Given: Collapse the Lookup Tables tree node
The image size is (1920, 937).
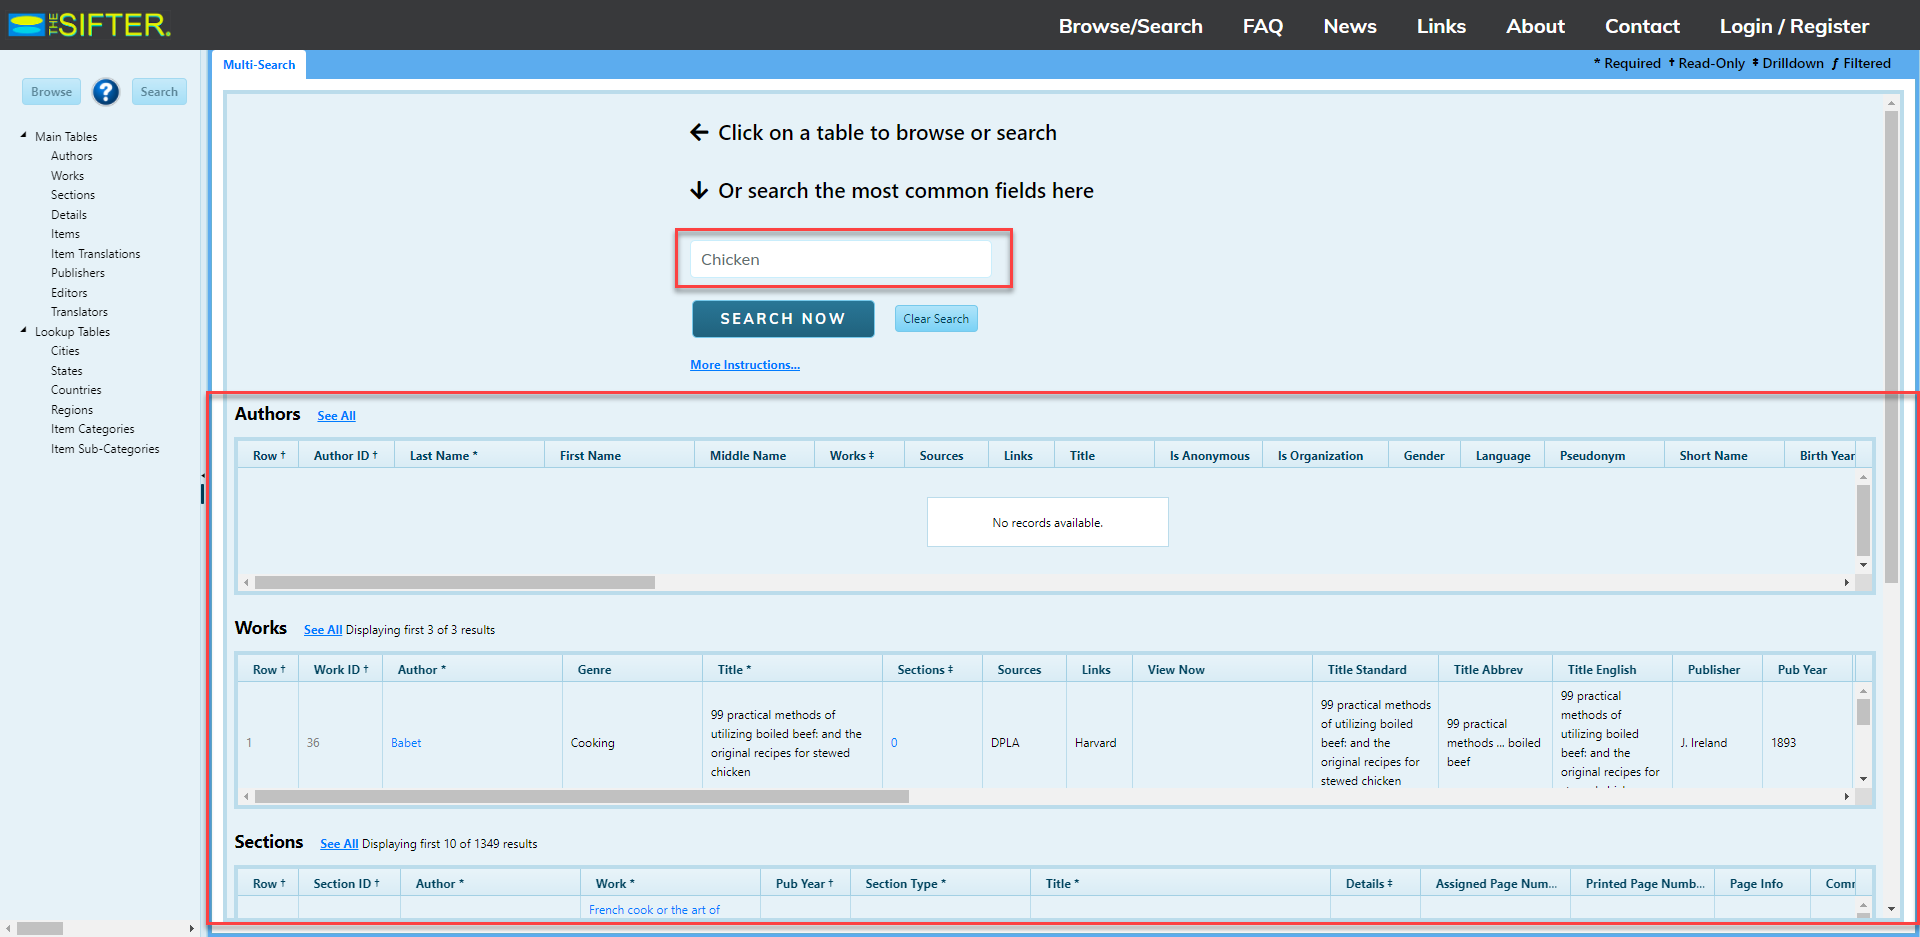Looking at the screenshot, I should 24,331.
